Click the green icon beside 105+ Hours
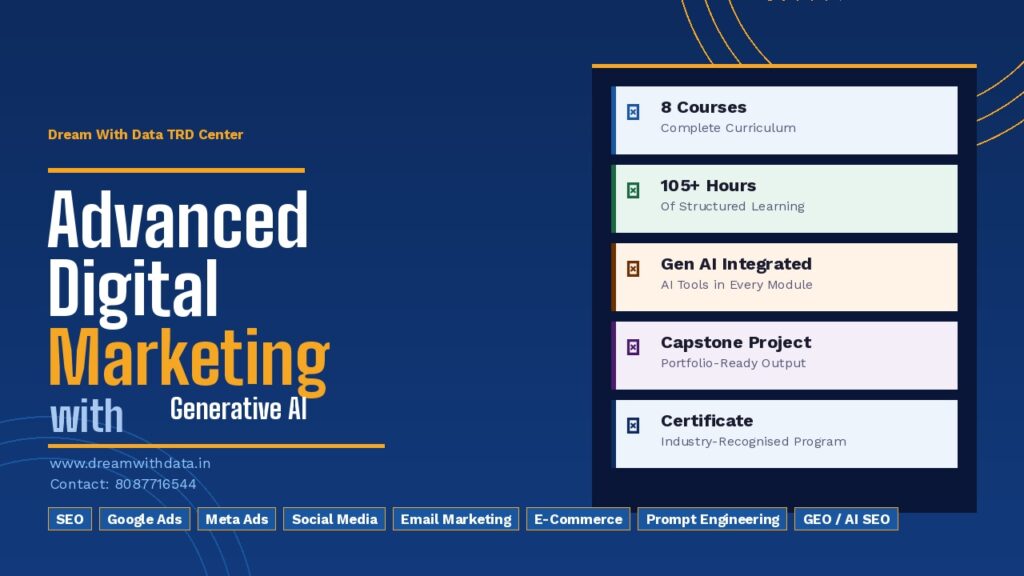This screenshot has width=1024, height=576. coord(633,191)
